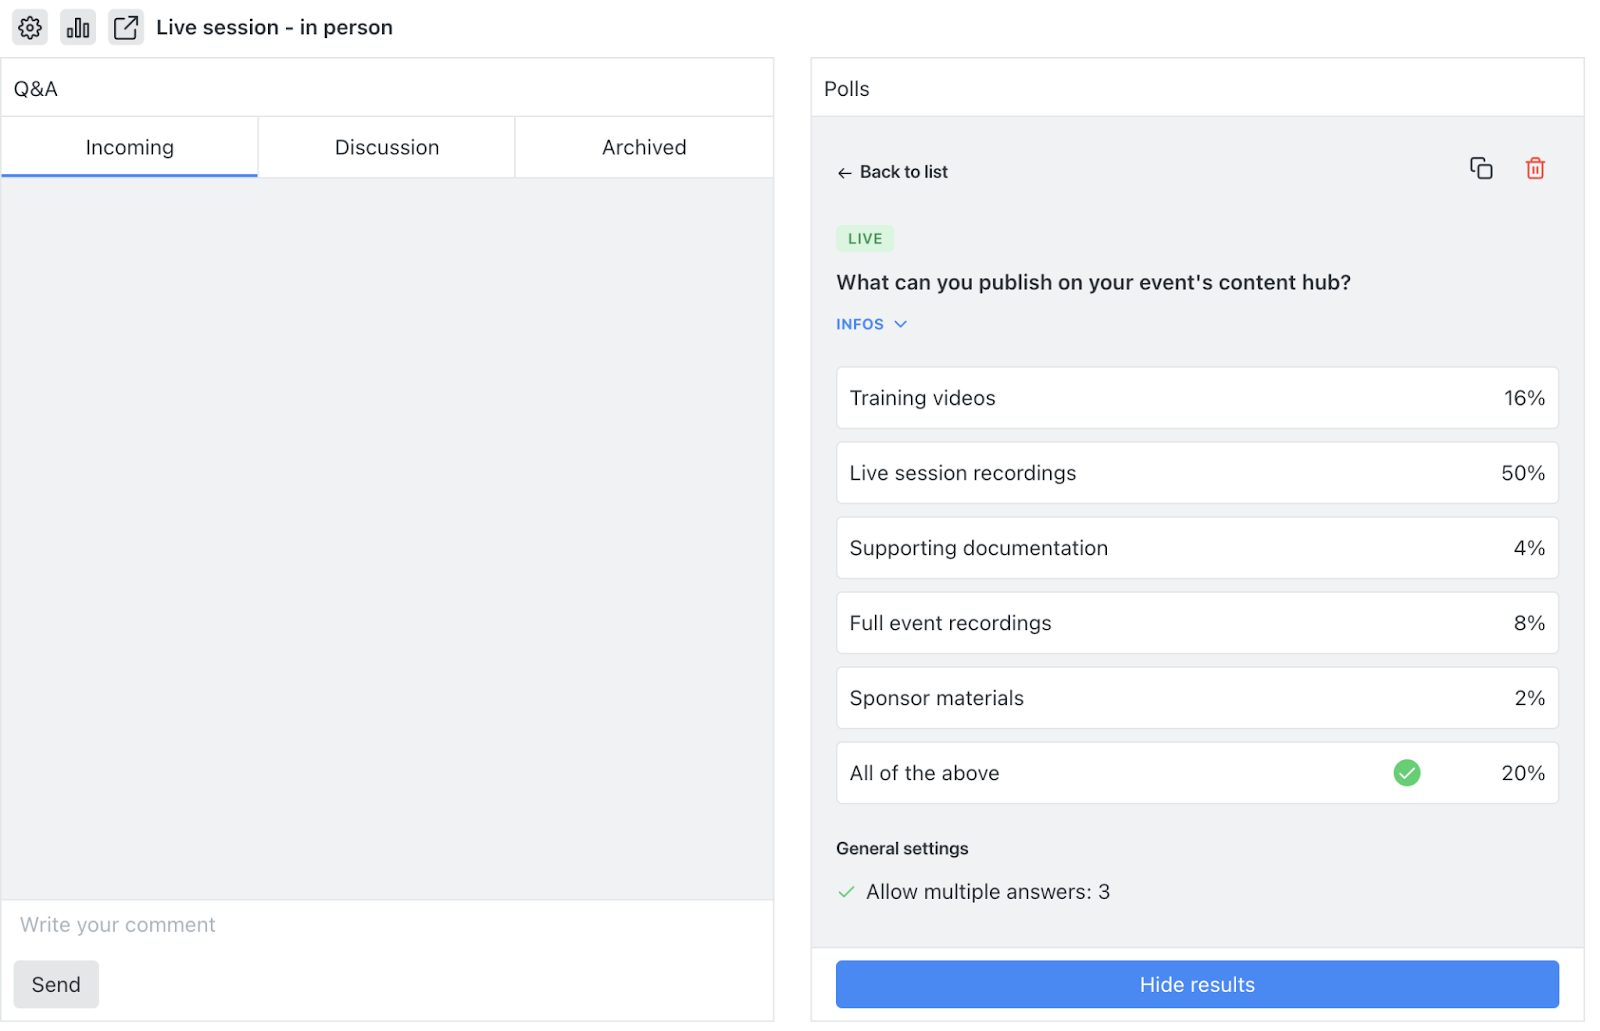Open the Archived tab

pos(644,147)
